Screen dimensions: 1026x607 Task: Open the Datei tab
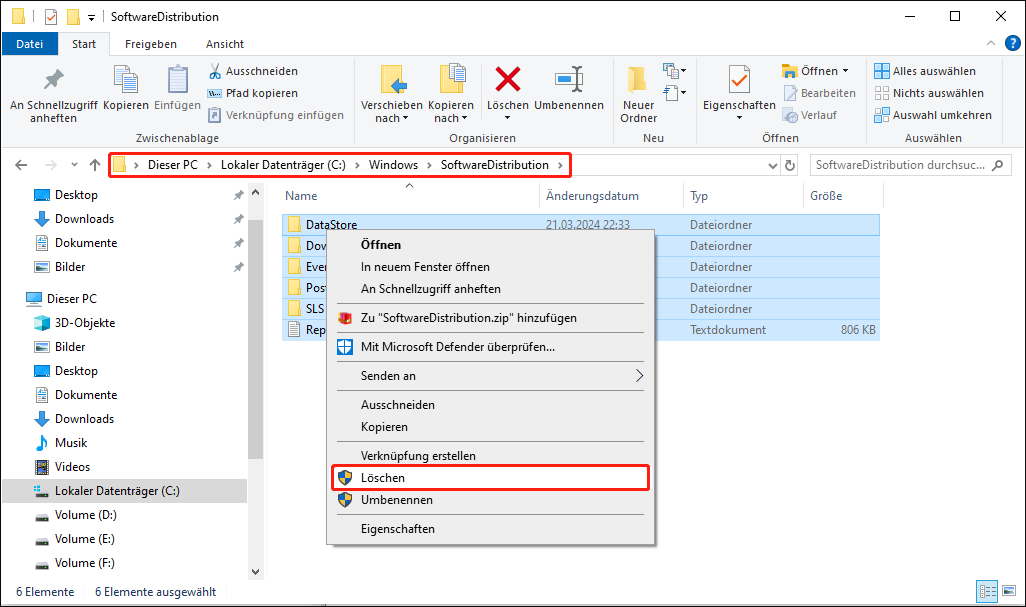tap(29, 44)
